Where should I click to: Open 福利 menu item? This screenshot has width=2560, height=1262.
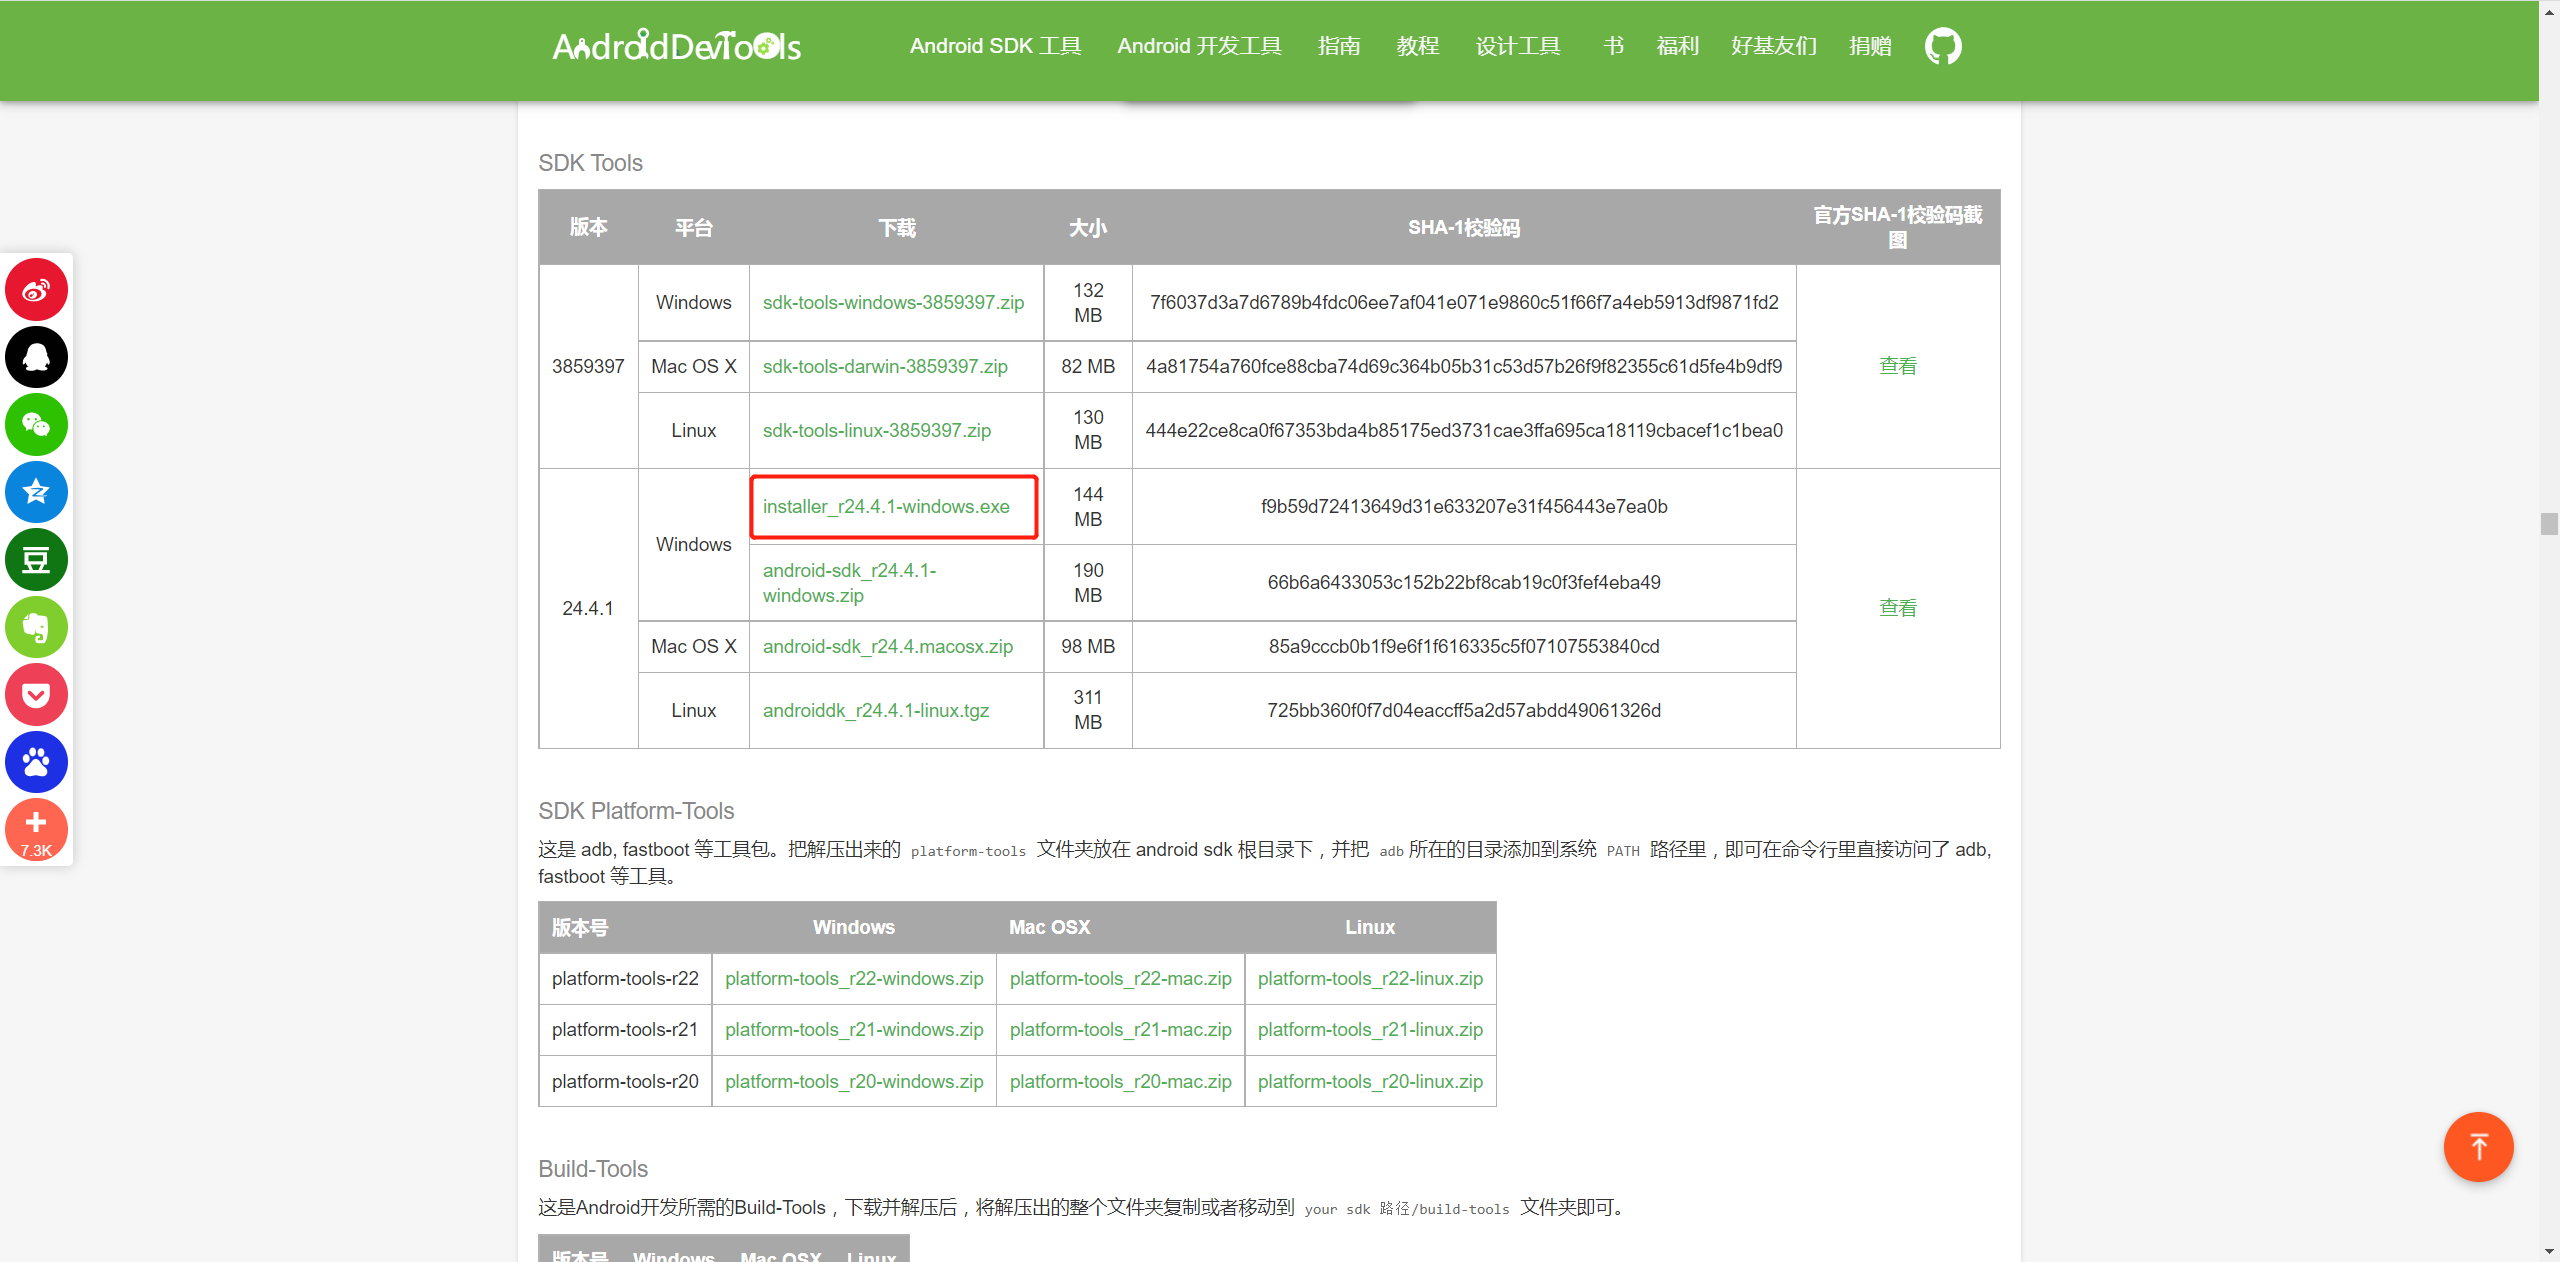1677,46
